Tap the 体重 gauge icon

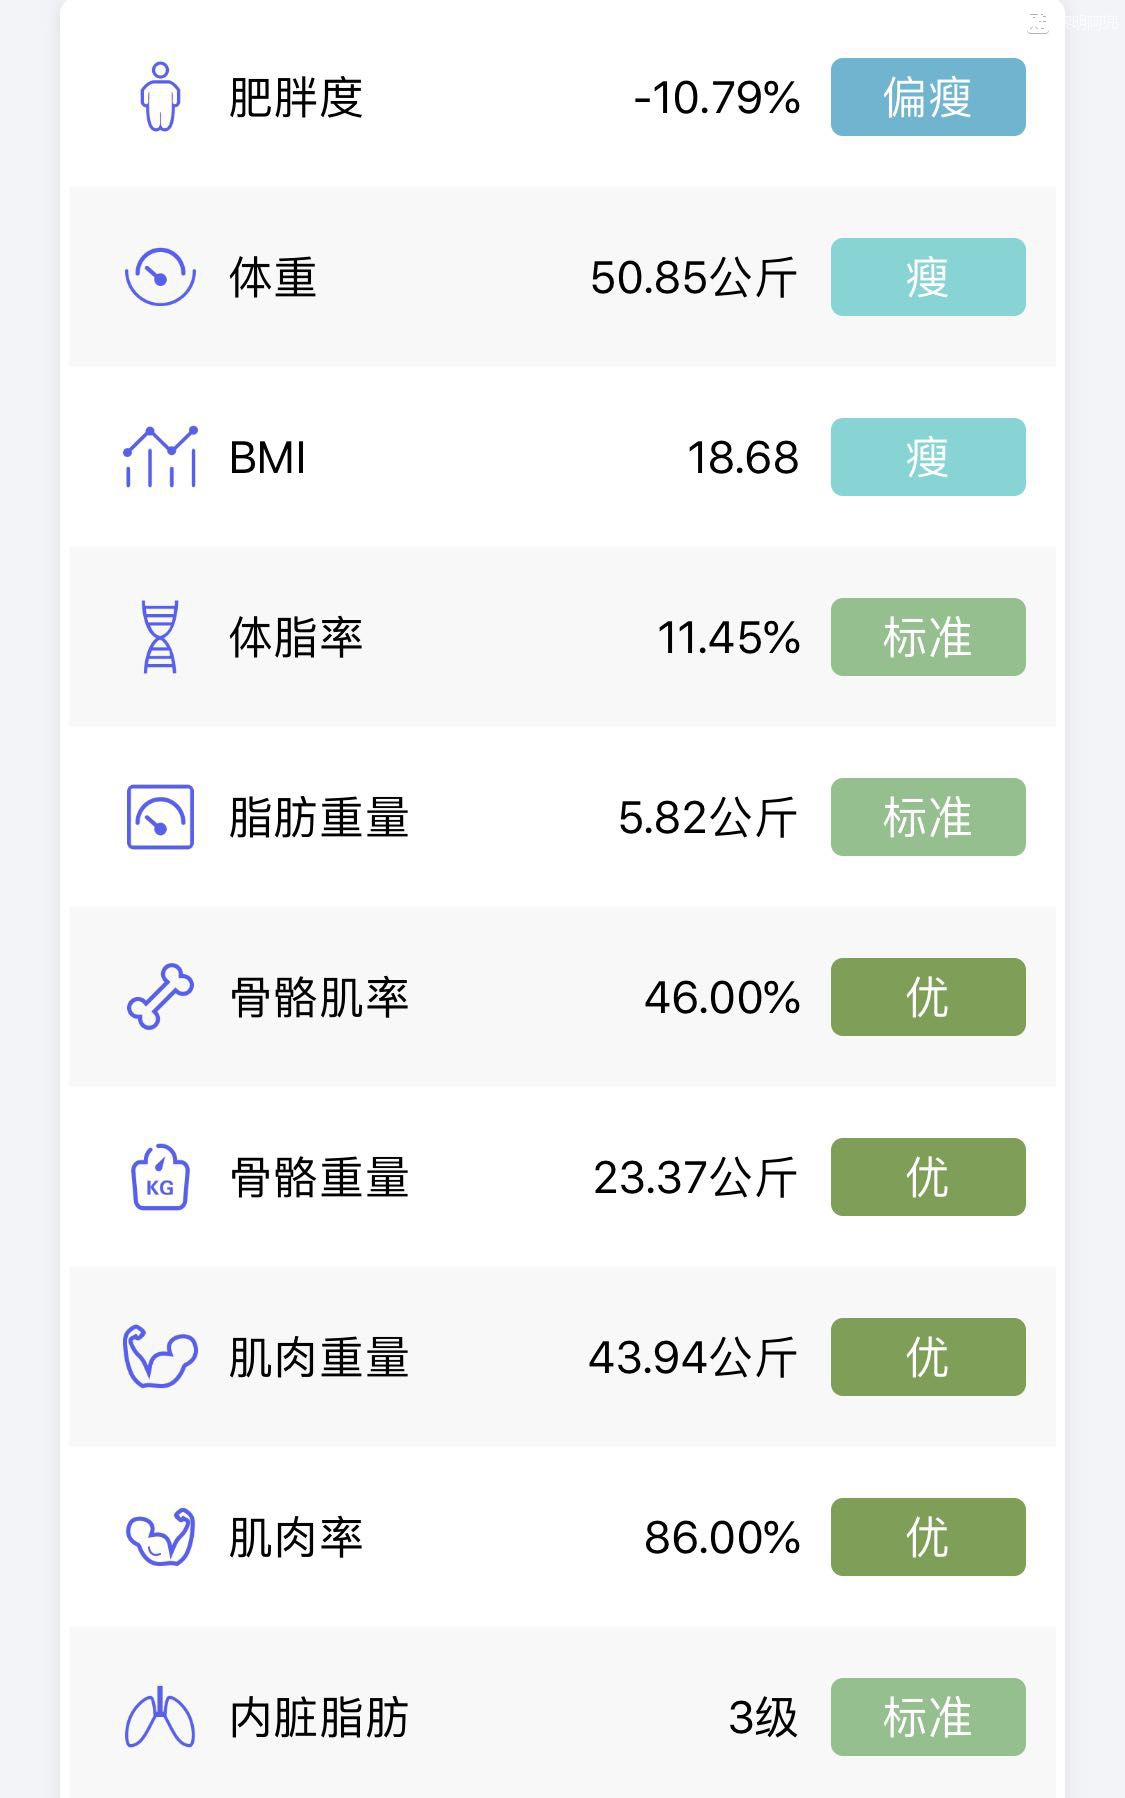click(x=160, y=277)
